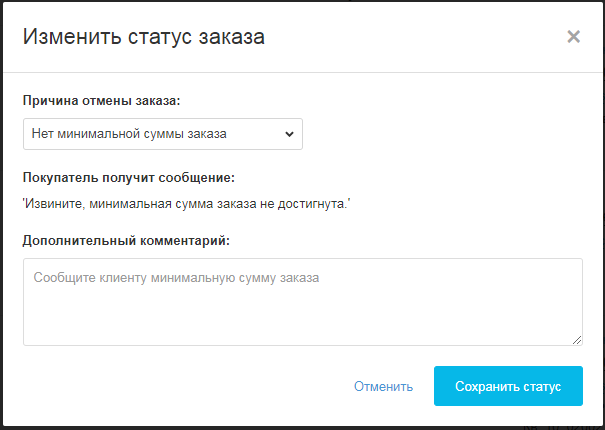The image size is (605, 430).
Task: Click the 'Причина отмены заказа:' label
Action: (102, 100)
